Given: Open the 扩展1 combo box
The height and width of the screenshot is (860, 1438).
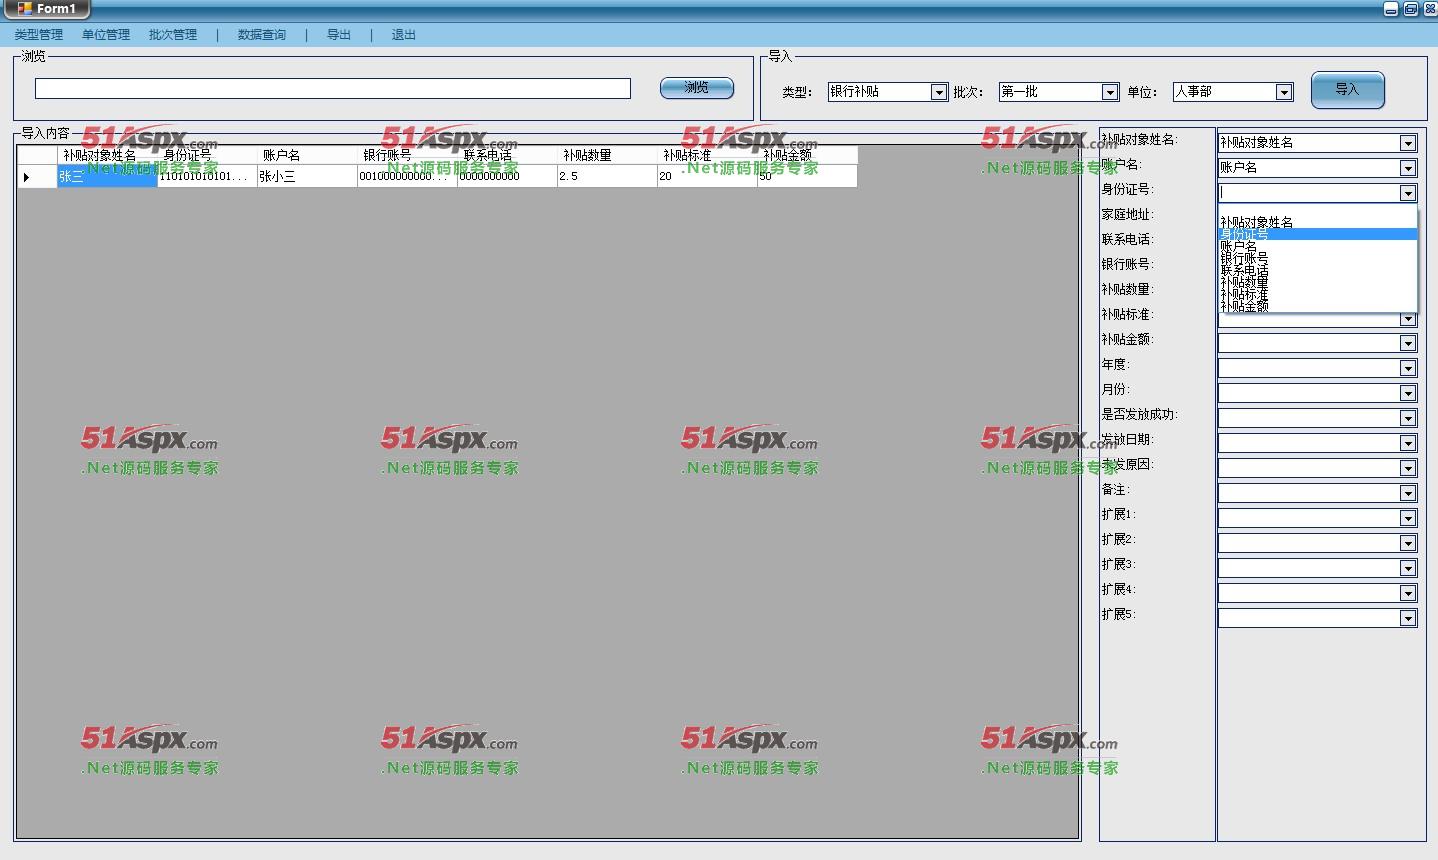Looking at the screenshot, I should click(1408, 518).
